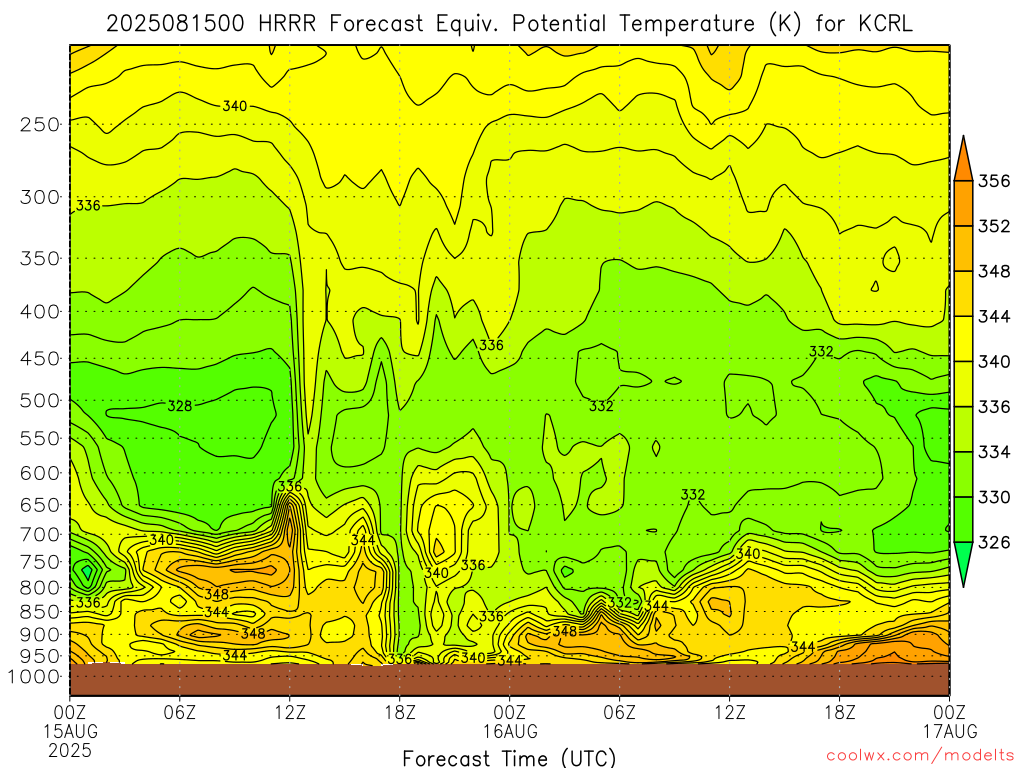Click the 16AUG date label
The image size is (1024, 768).
(x=510, y=730)
